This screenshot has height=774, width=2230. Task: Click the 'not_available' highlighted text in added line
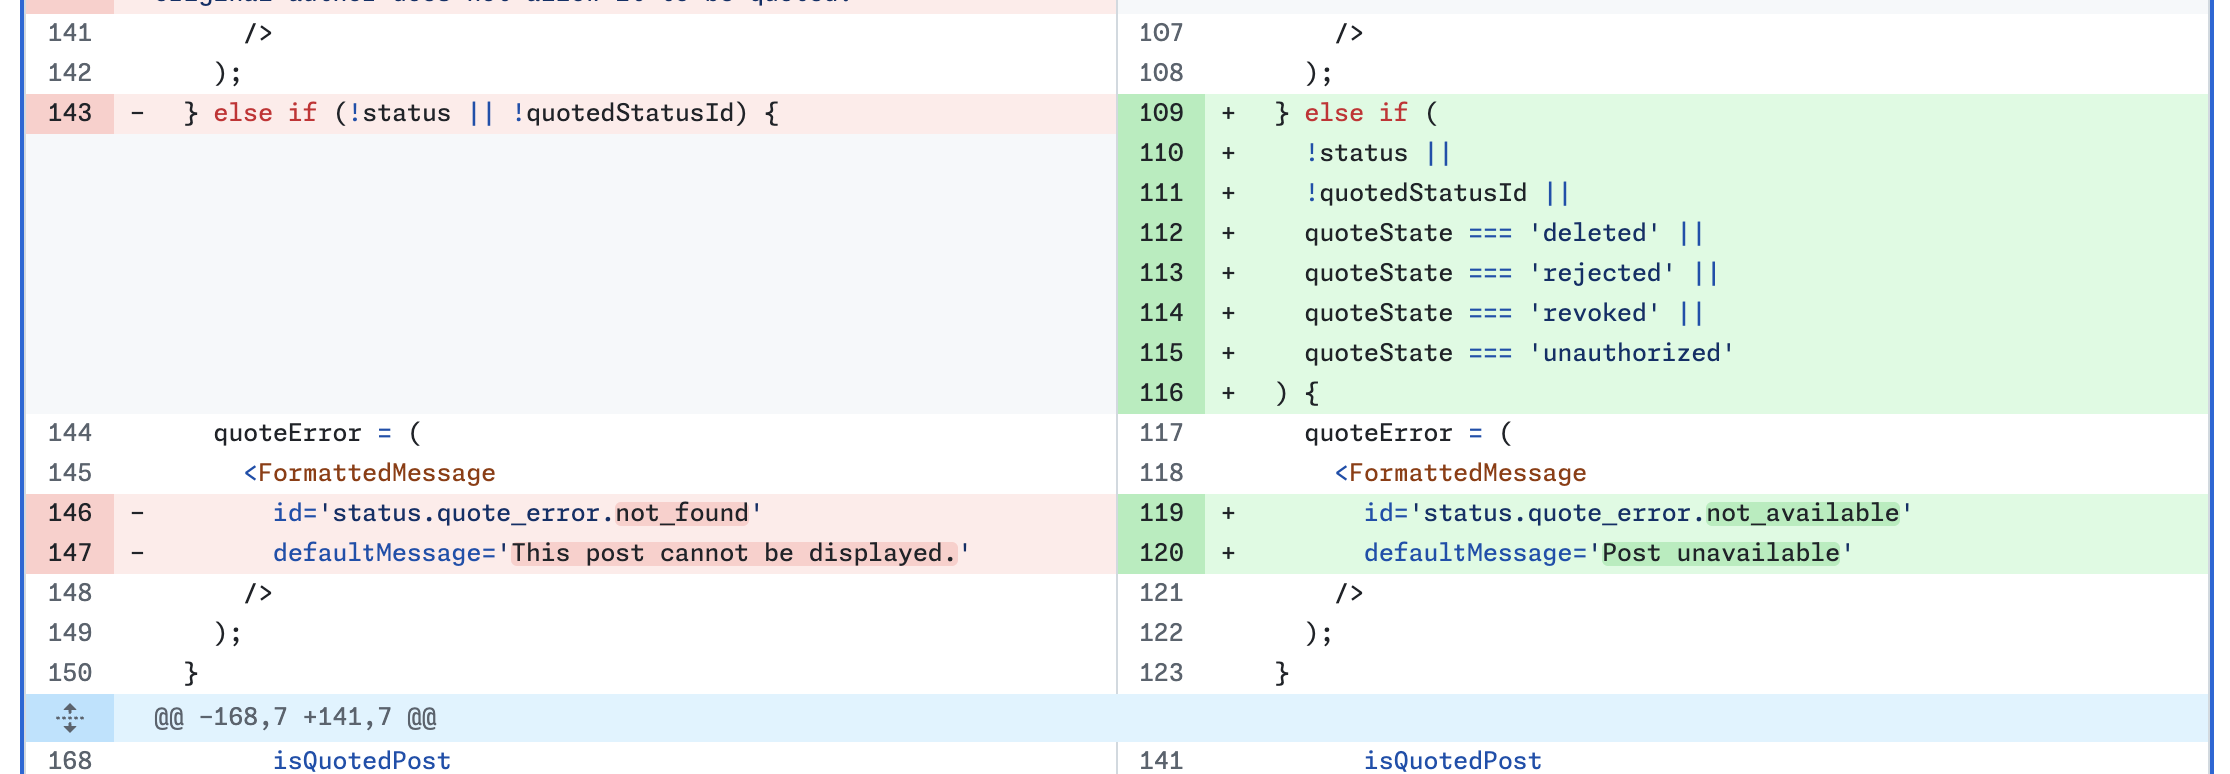[x=1802, y=513]
